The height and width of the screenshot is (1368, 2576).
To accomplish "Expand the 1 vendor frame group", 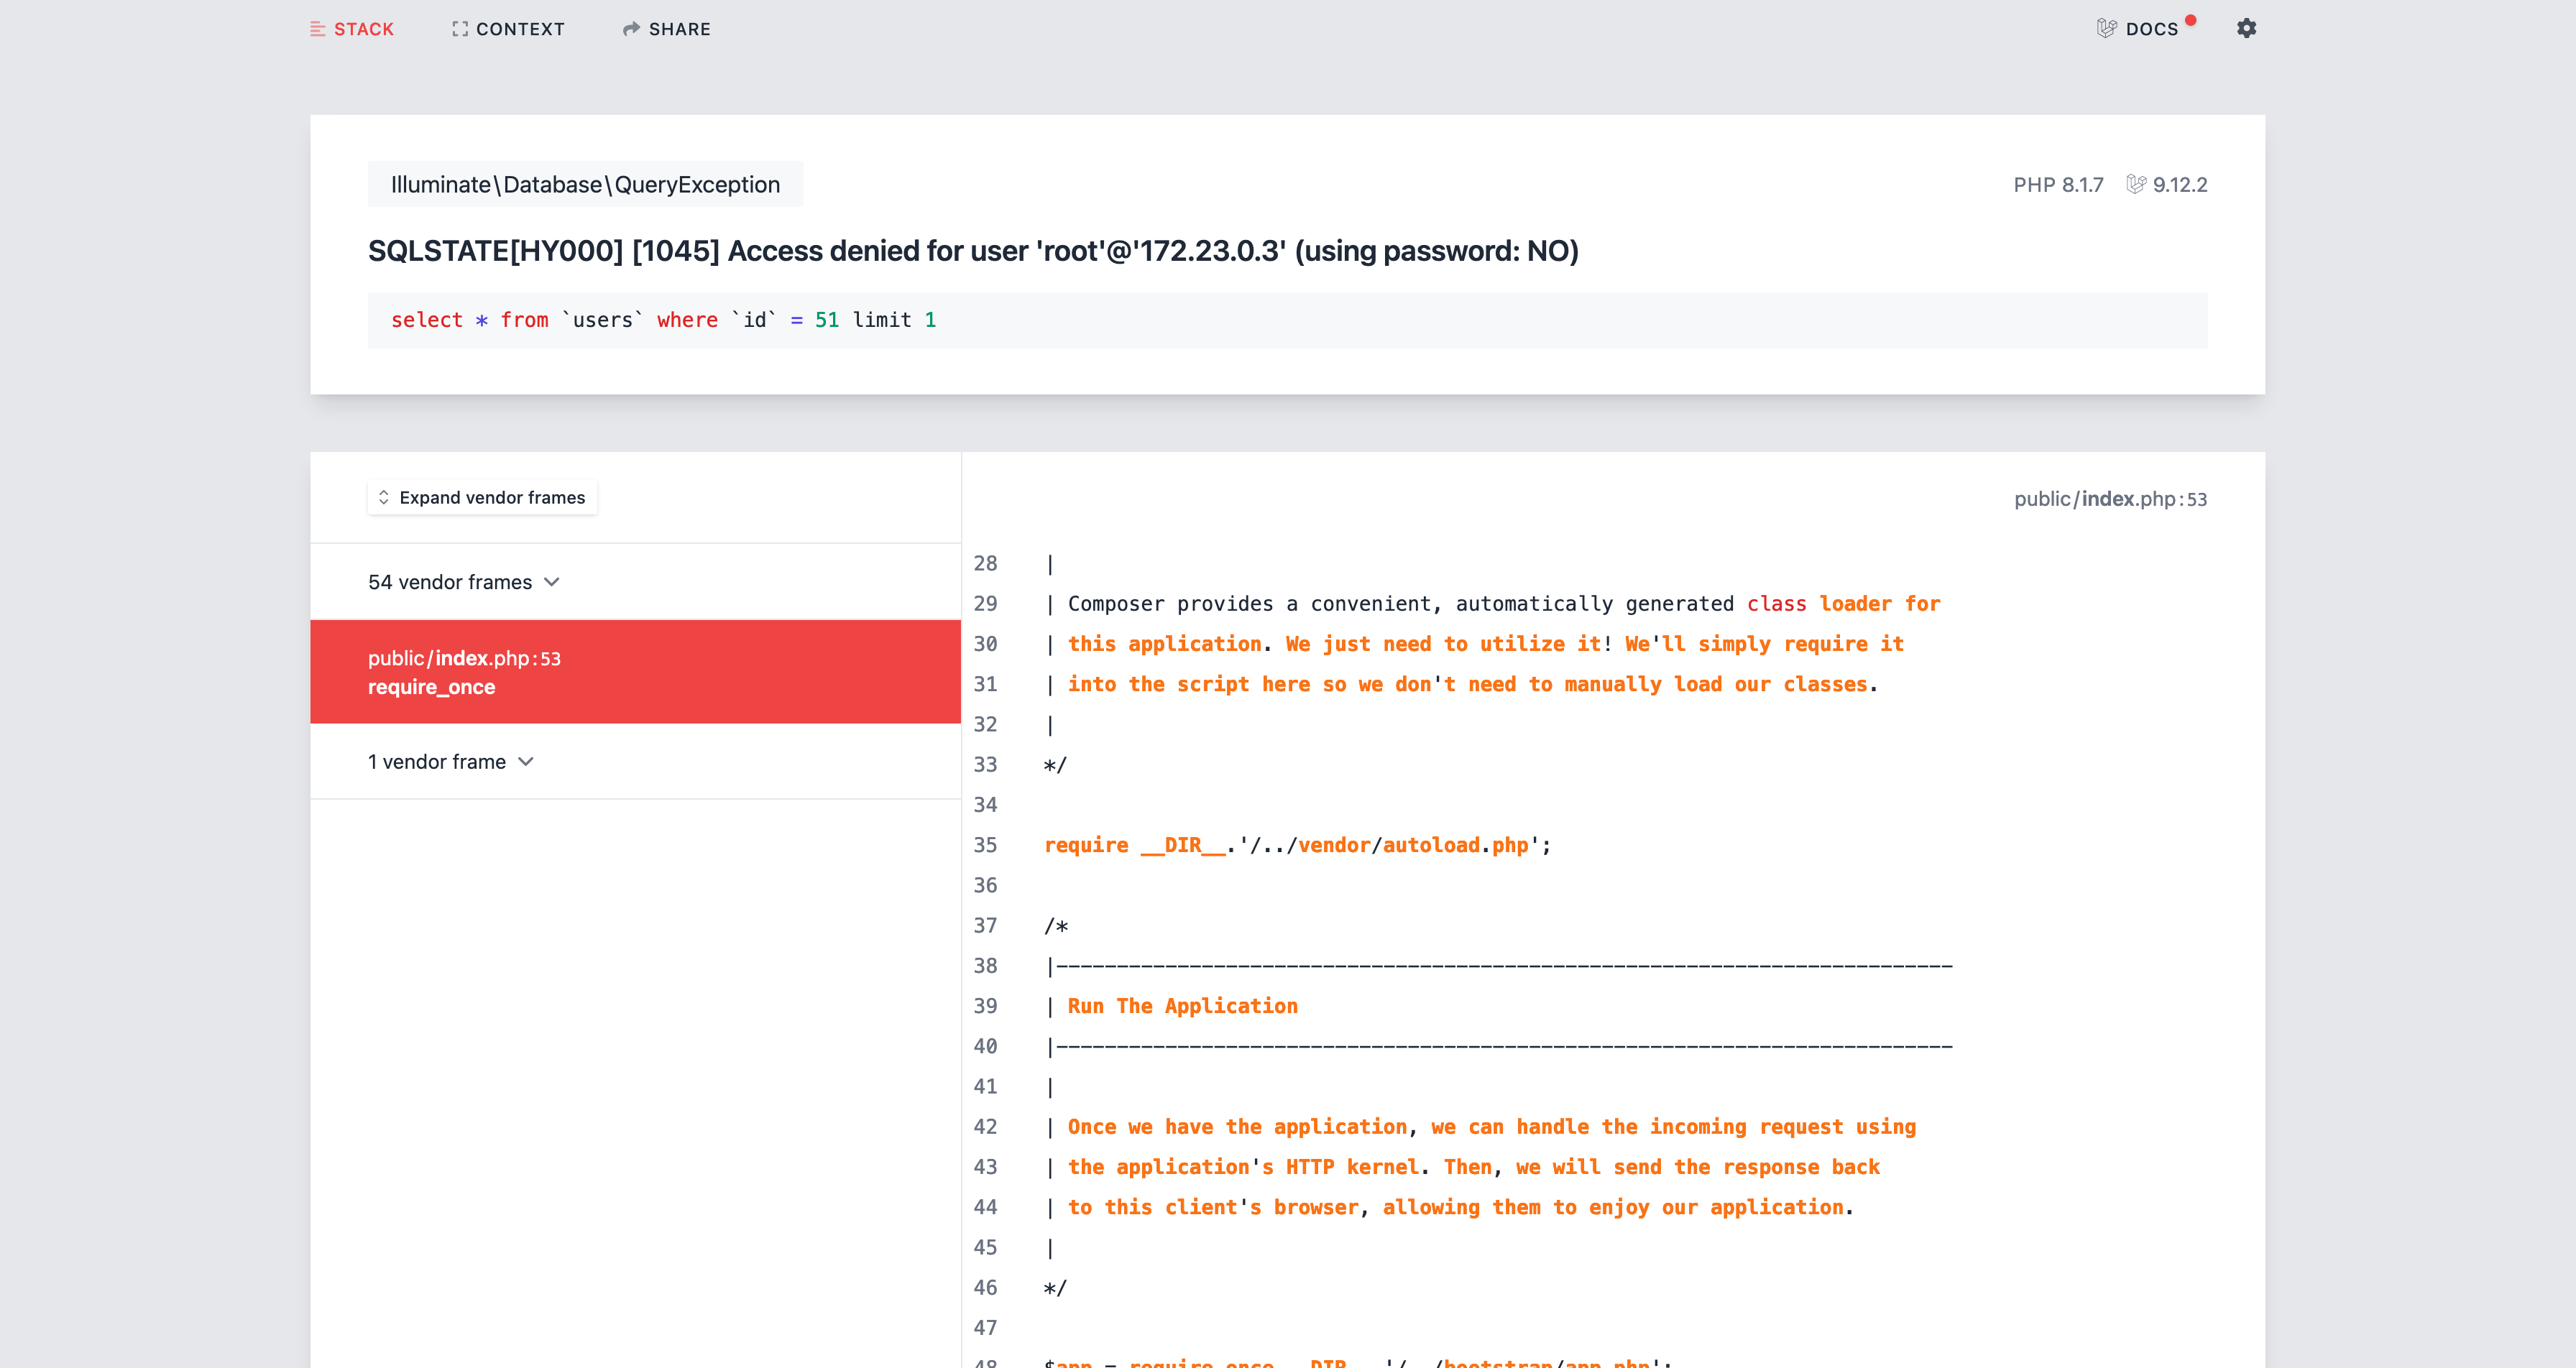I will pos(437,762).
